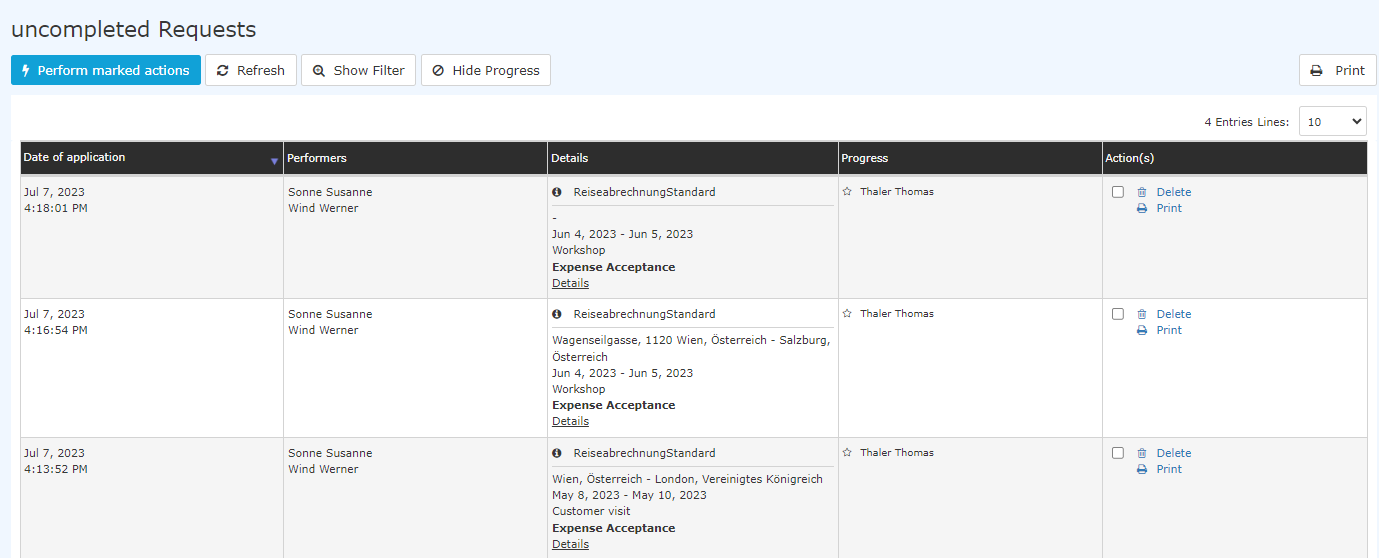Click star icon in second row progress

click(847, 313)
